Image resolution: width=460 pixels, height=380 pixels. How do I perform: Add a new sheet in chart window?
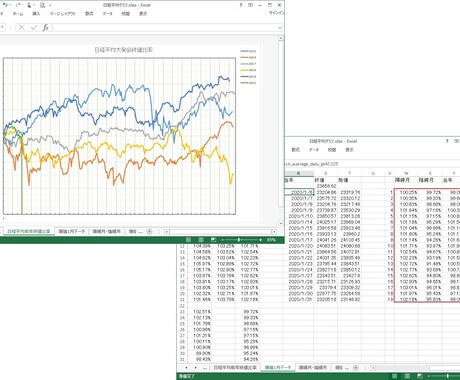coord(149,231)
